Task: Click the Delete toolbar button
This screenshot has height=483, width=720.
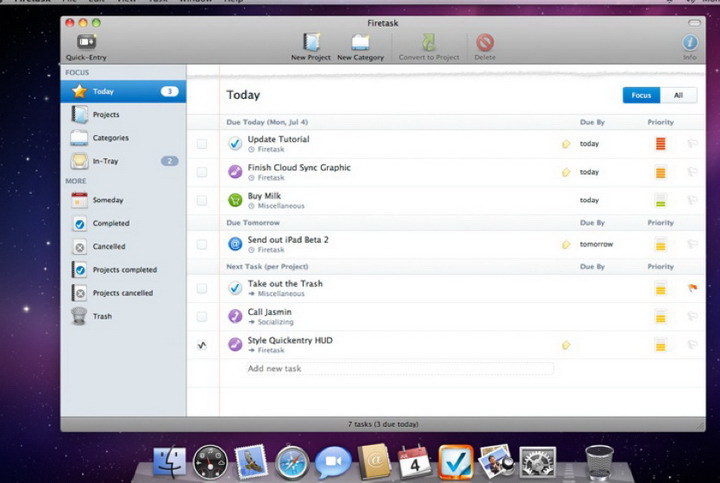Action: pos(485,47)
